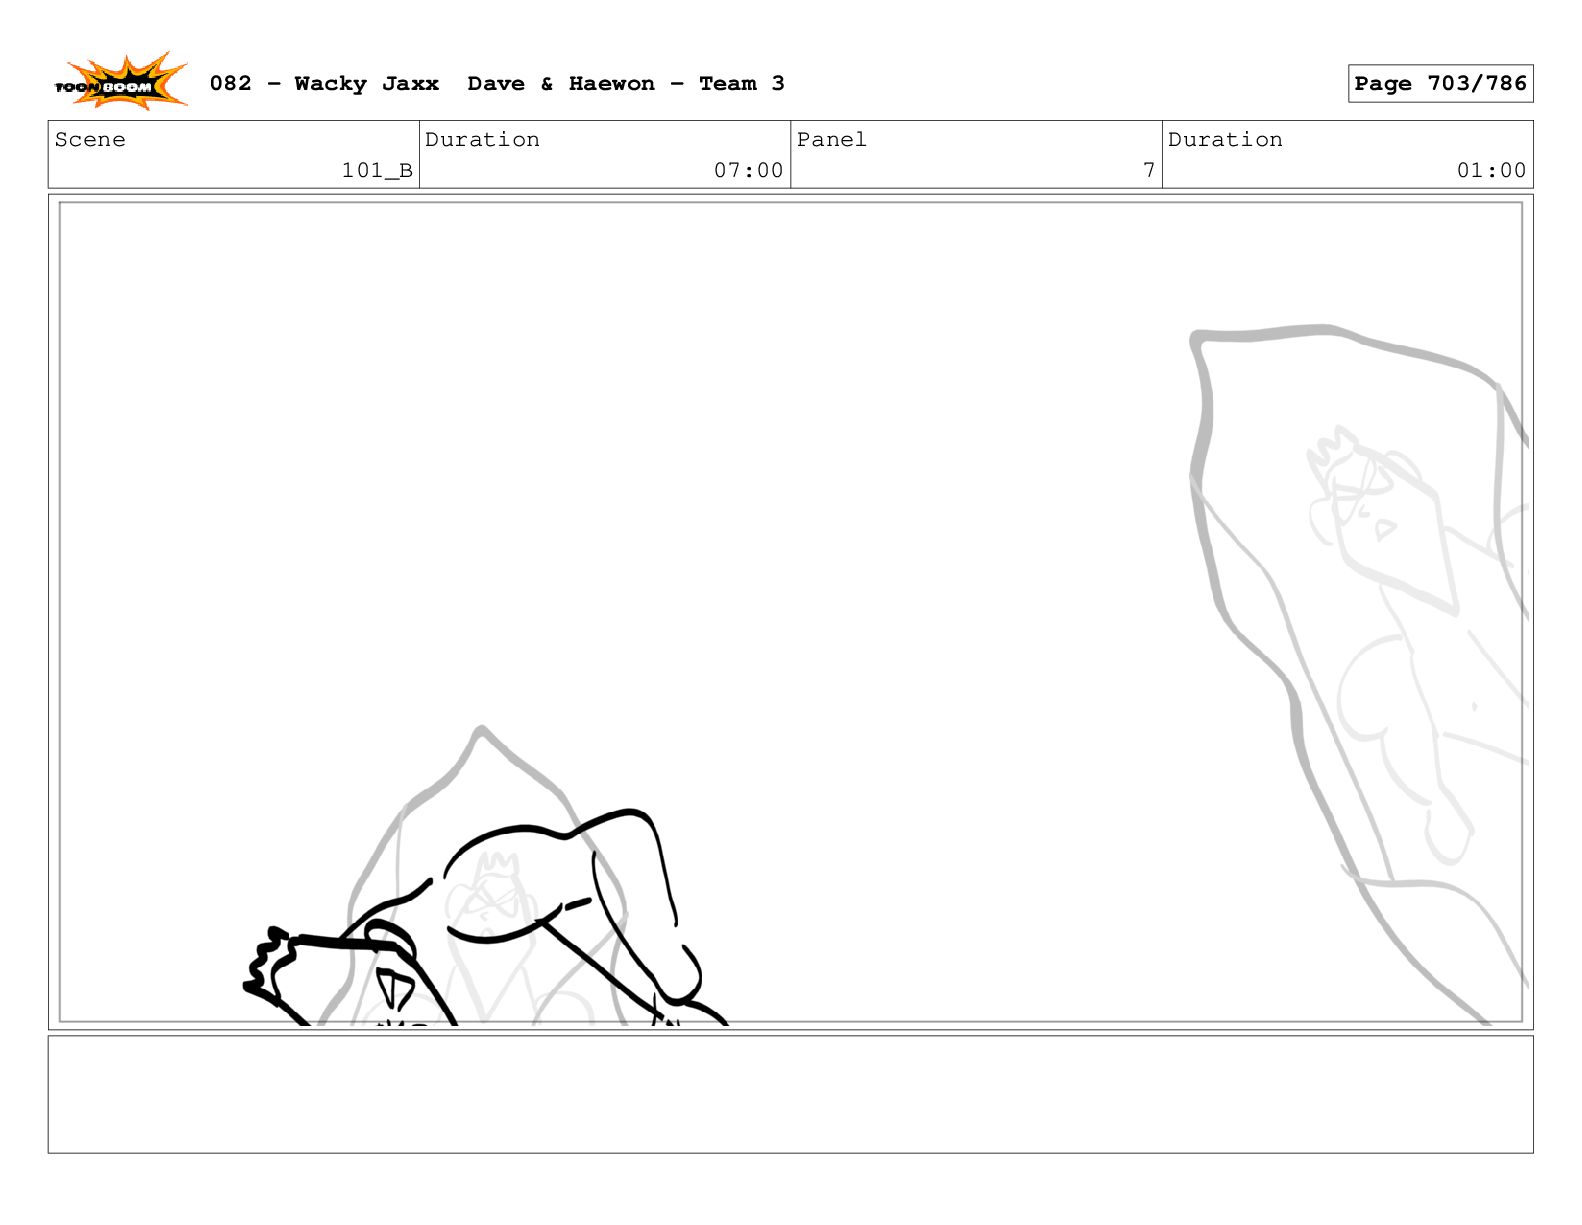Click the empty notes box below panel

click(x=790, y=1094)
